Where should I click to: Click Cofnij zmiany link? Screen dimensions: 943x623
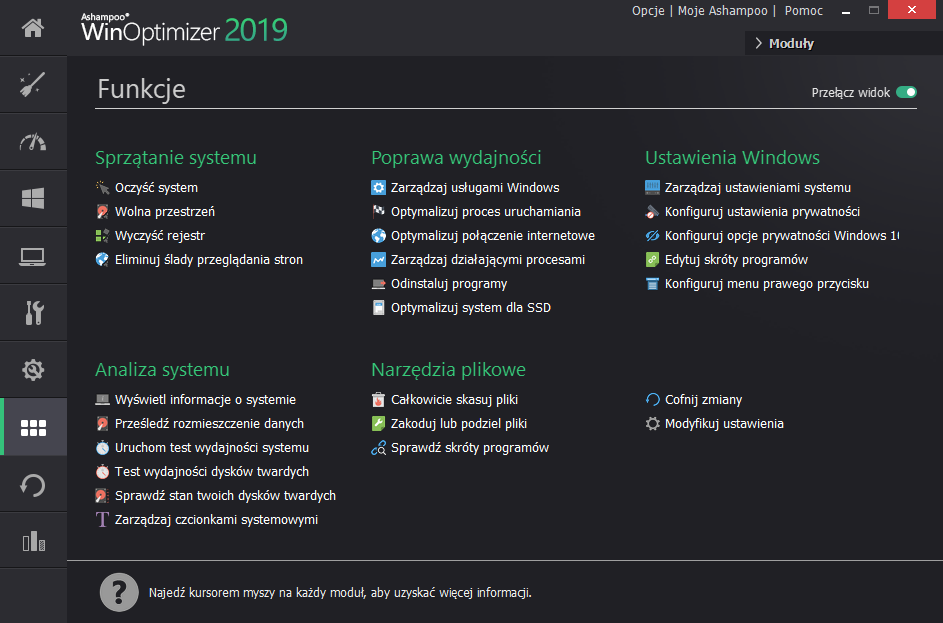click(x=703, y=400)
